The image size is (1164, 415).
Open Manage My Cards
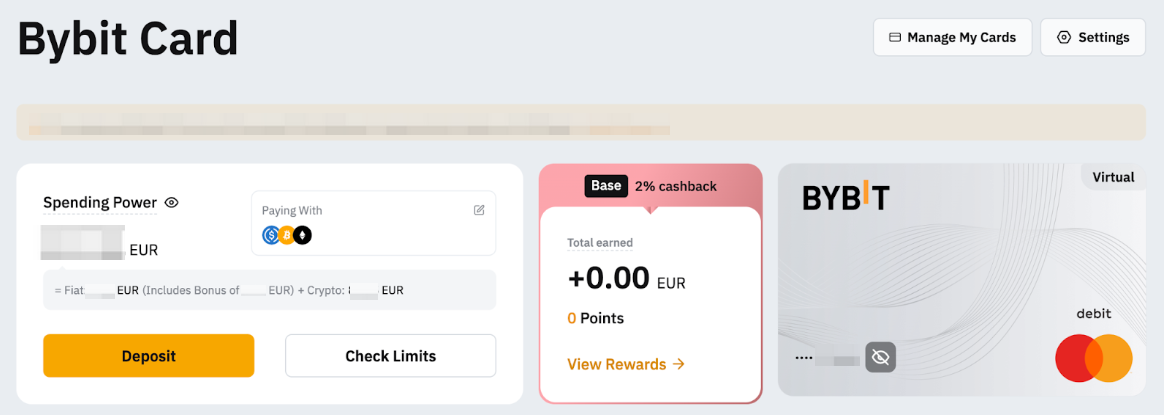pyautogui.click(x=952, y=37)
